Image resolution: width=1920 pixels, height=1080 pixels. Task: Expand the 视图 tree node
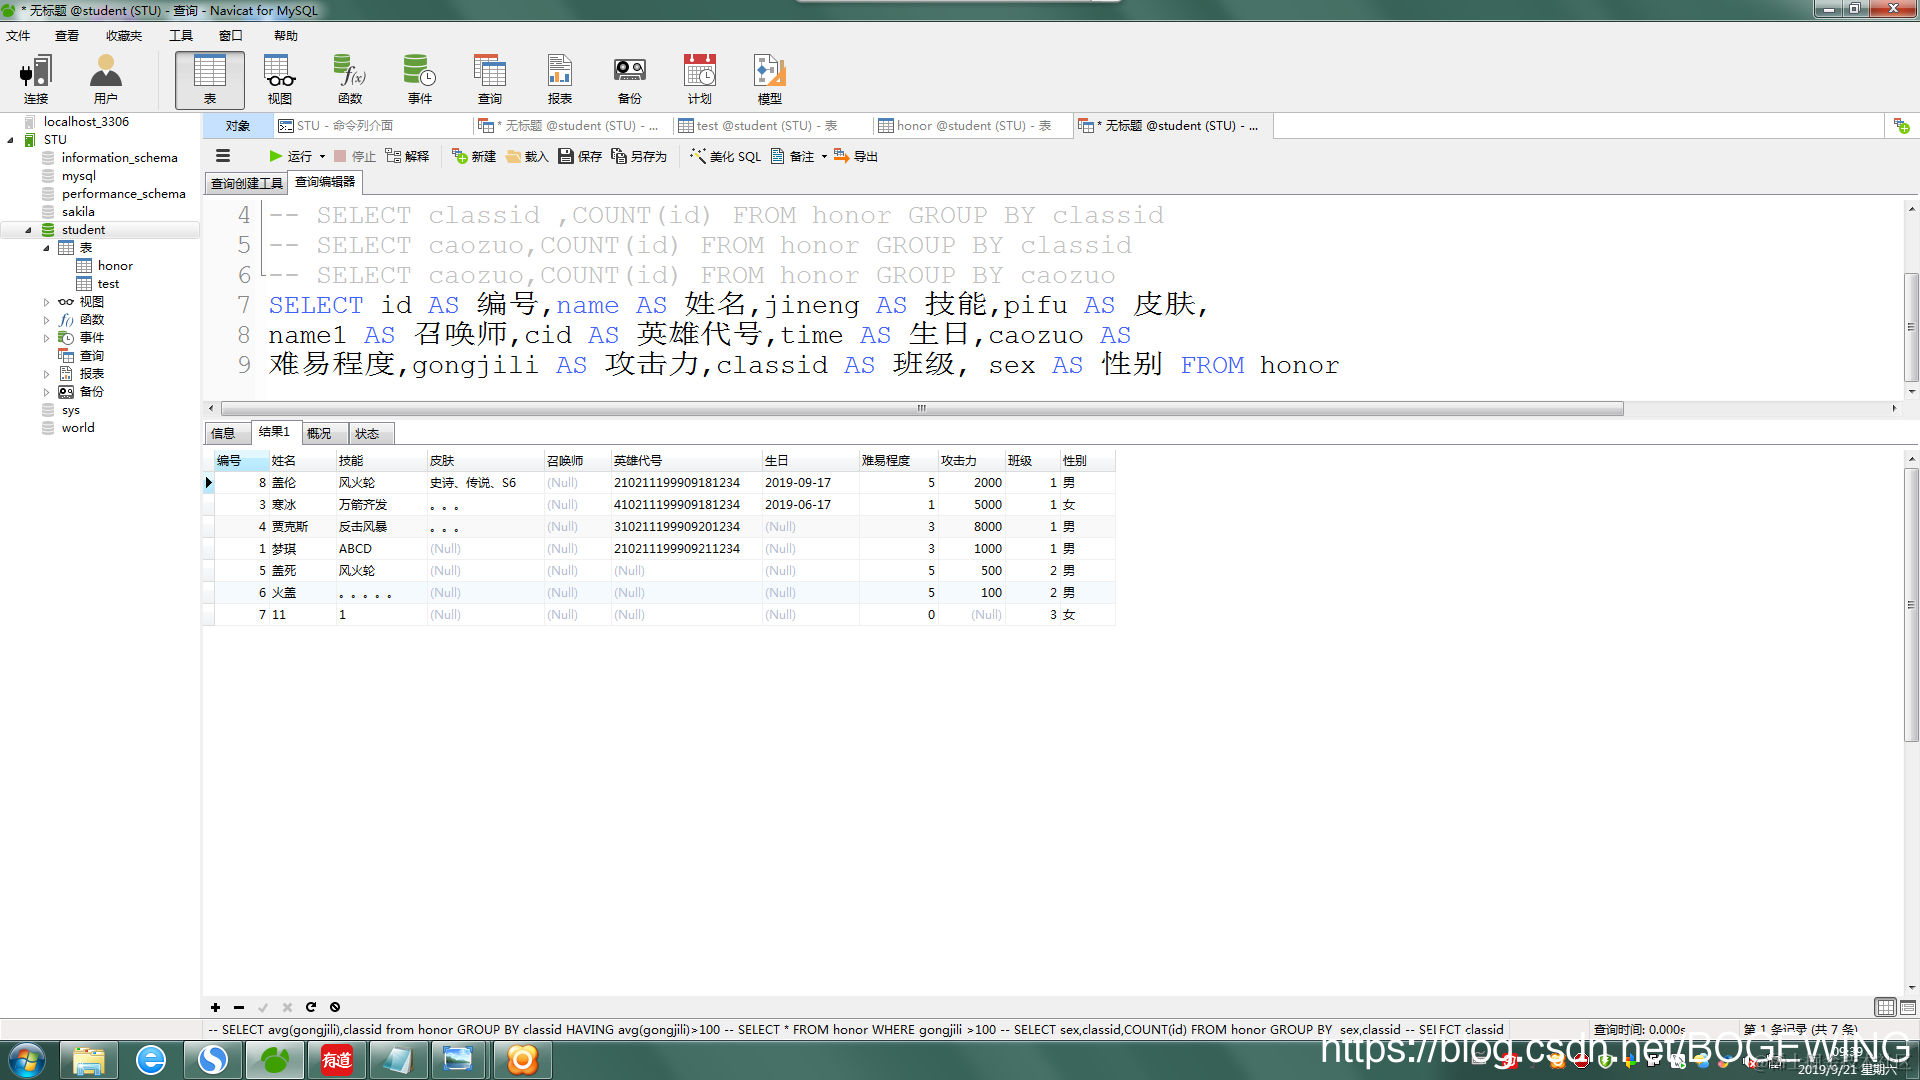pyautogui.click(x=46, y=302)
